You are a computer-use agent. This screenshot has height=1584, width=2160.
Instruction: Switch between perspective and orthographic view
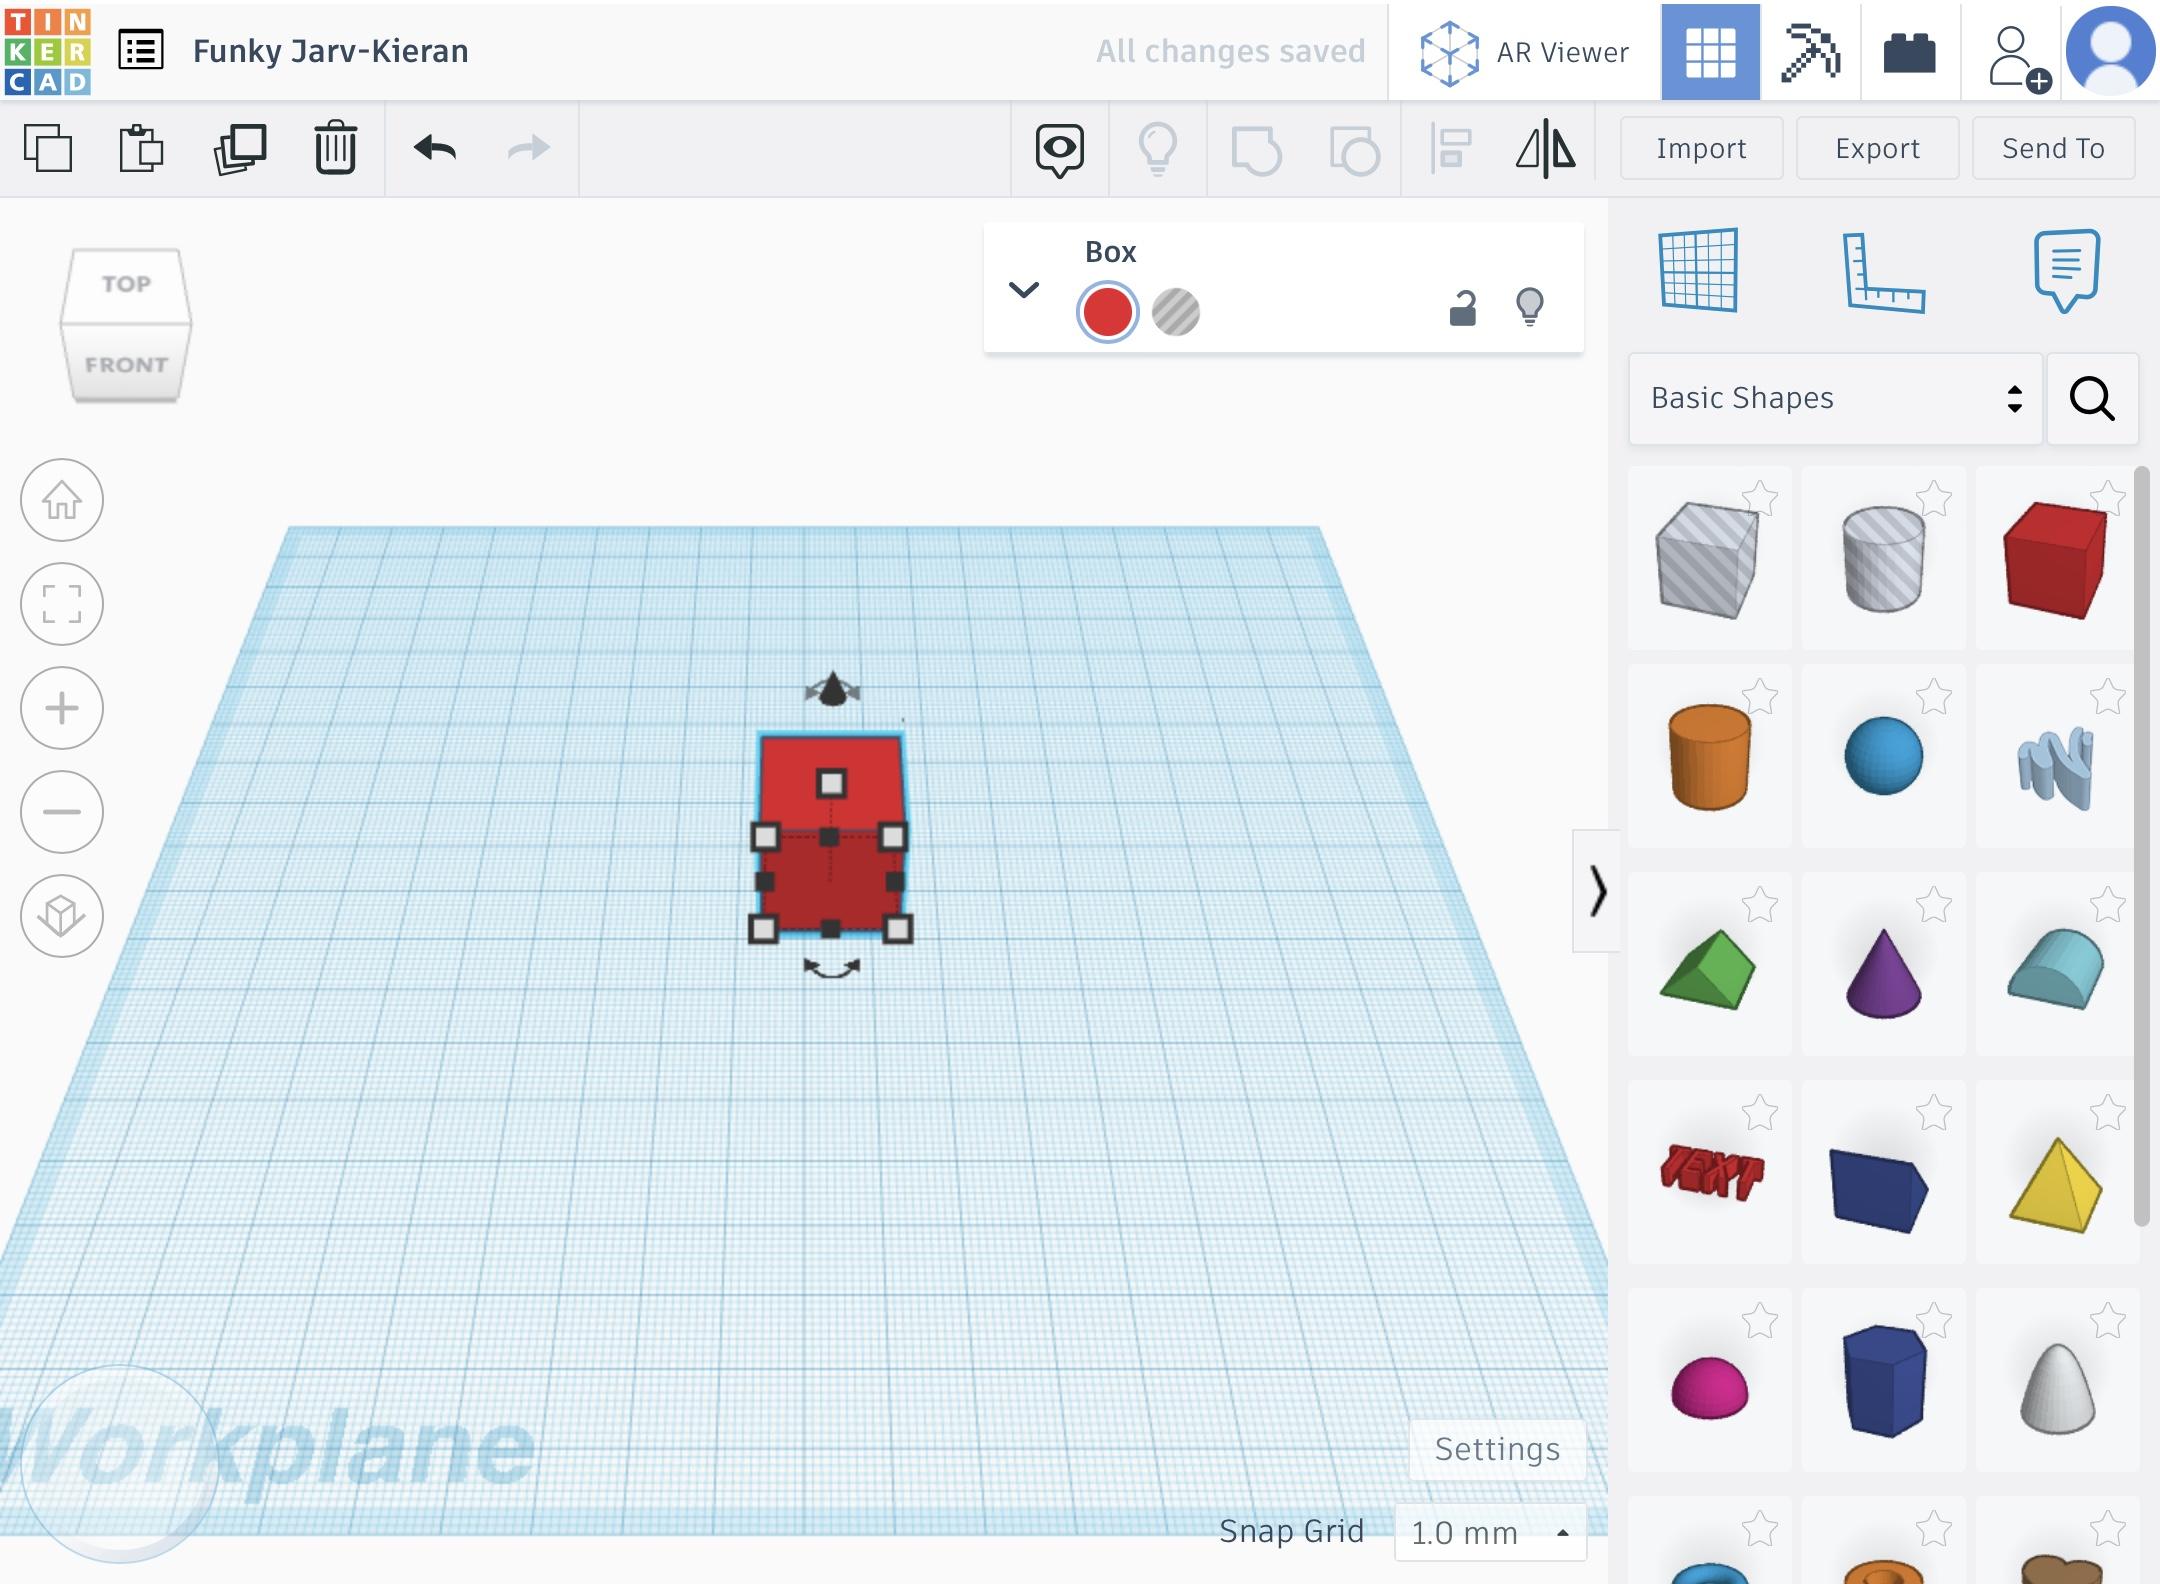(62, 916)
